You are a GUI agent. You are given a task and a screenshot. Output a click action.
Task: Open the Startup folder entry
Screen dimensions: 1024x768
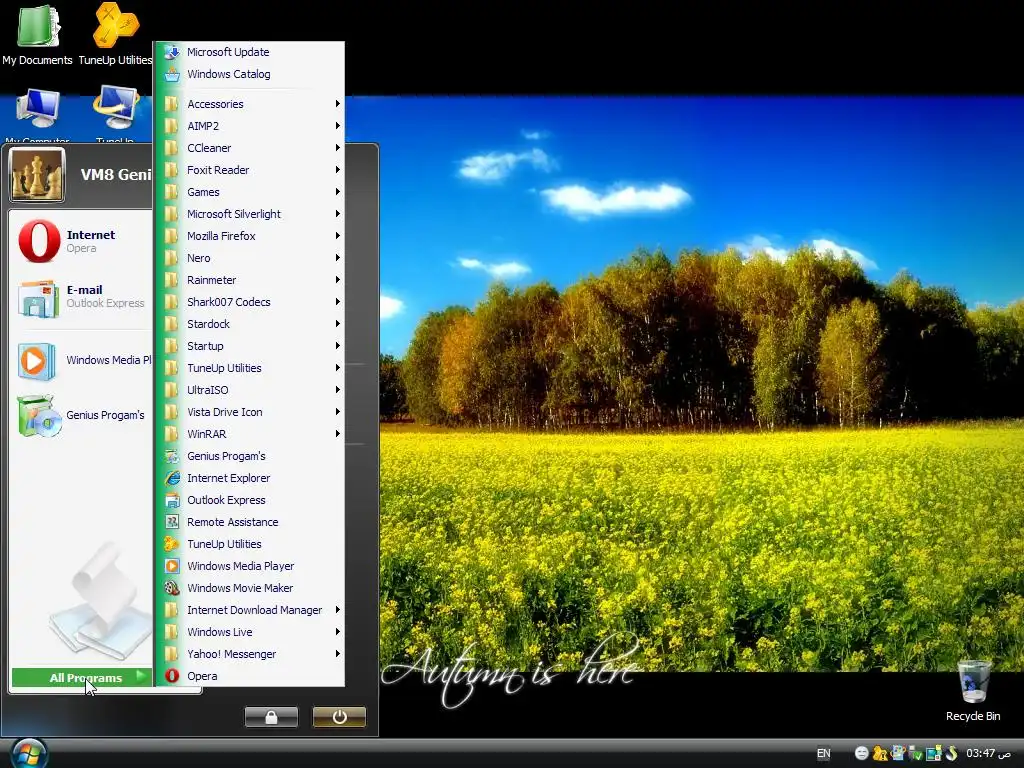[x=249, y=346]
